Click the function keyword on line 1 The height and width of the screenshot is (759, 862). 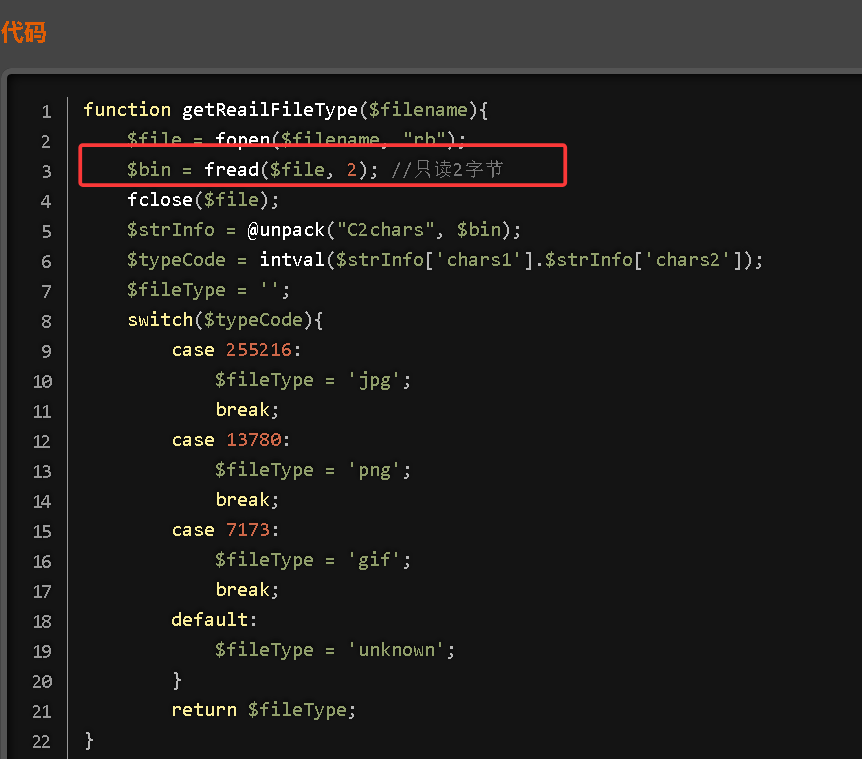pos(127,109)
